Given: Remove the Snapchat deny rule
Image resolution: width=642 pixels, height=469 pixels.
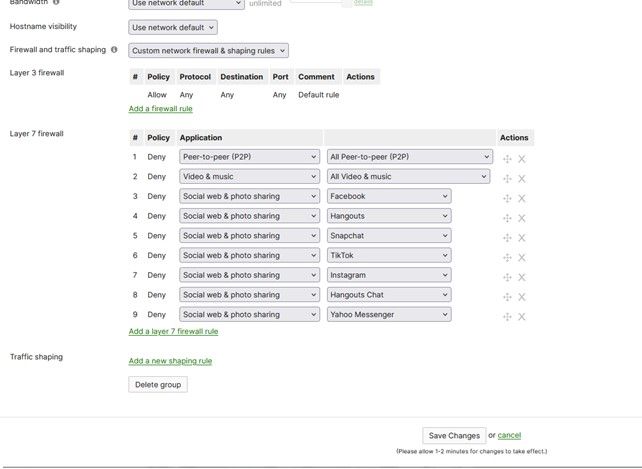Looking at the screenshot, I should [521, 238].
